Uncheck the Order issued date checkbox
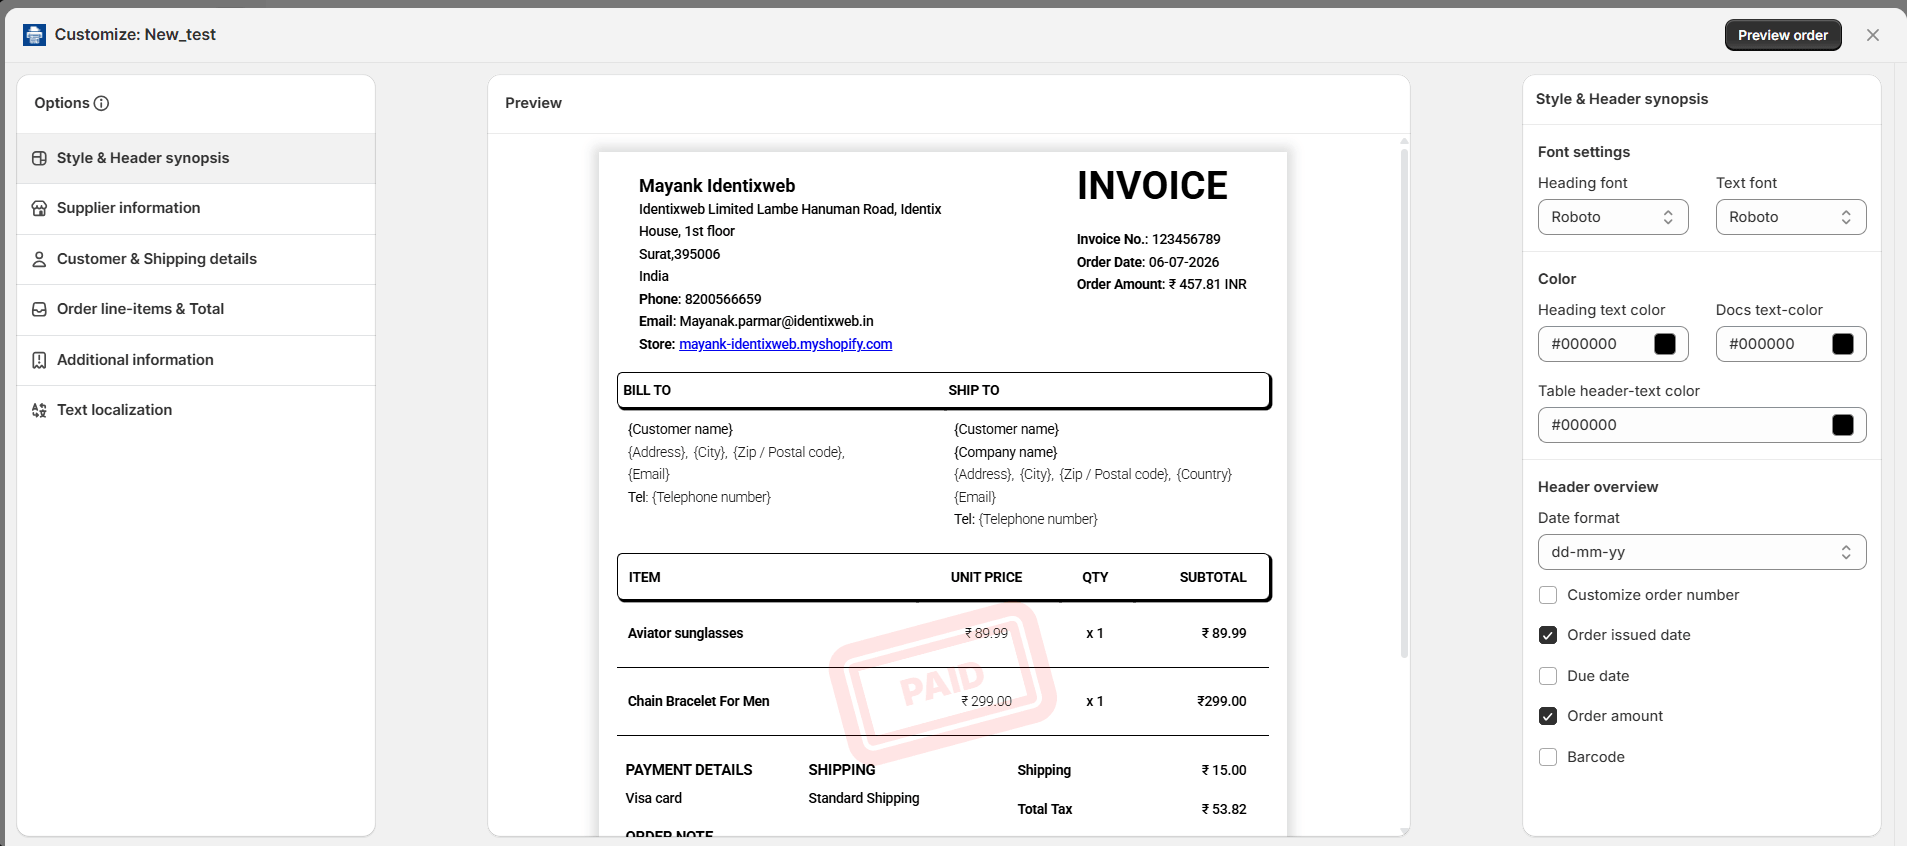1907x846 pixels. click(1548, 635)
